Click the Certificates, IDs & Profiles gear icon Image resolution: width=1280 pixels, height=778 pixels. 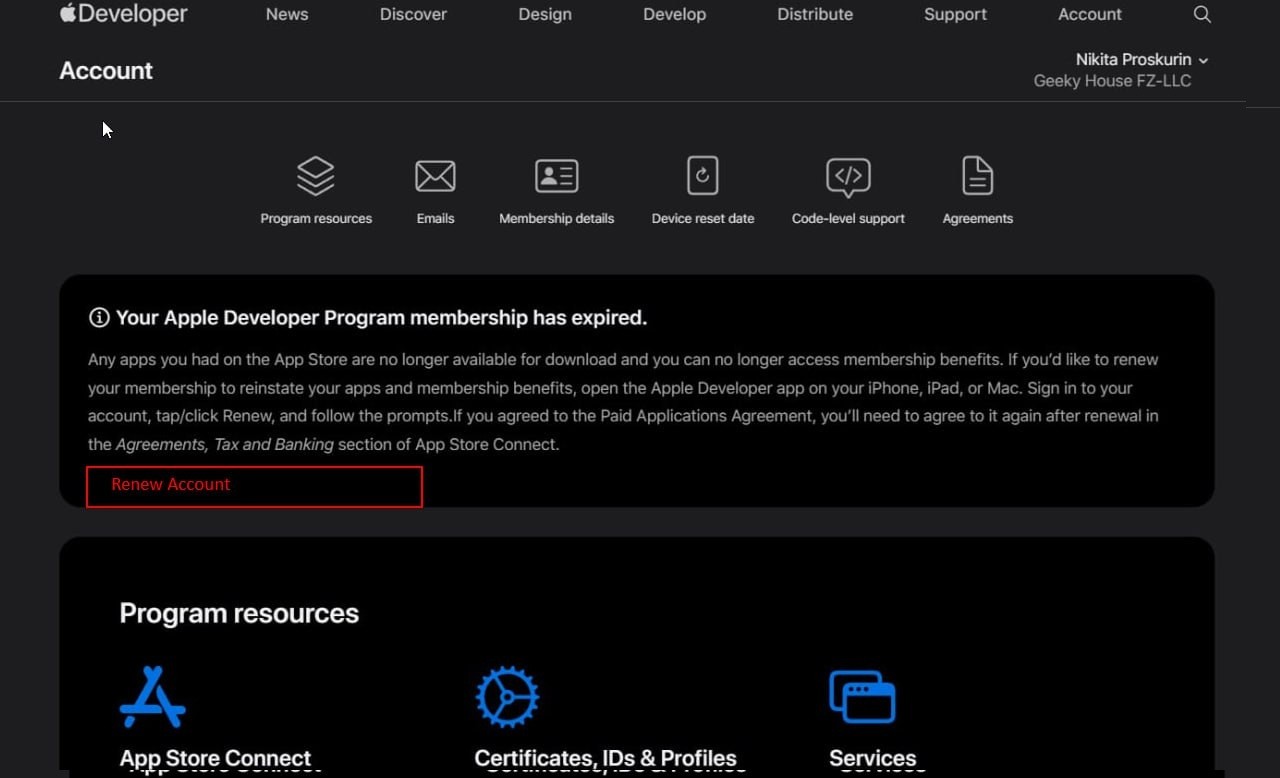507,697
